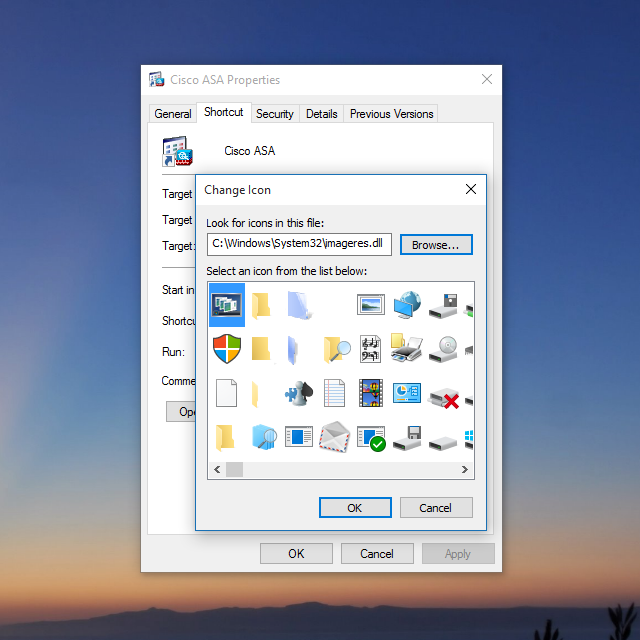Pick the chess pawn and puzzle games icon
This screenshot has width=640, height=640.
click(299, 393)
